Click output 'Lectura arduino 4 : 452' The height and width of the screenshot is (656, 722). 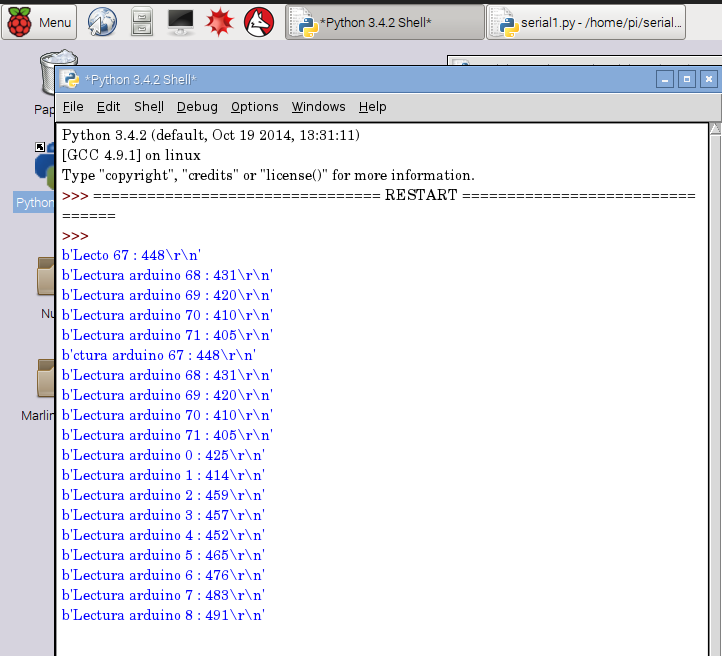click(163, 535)
